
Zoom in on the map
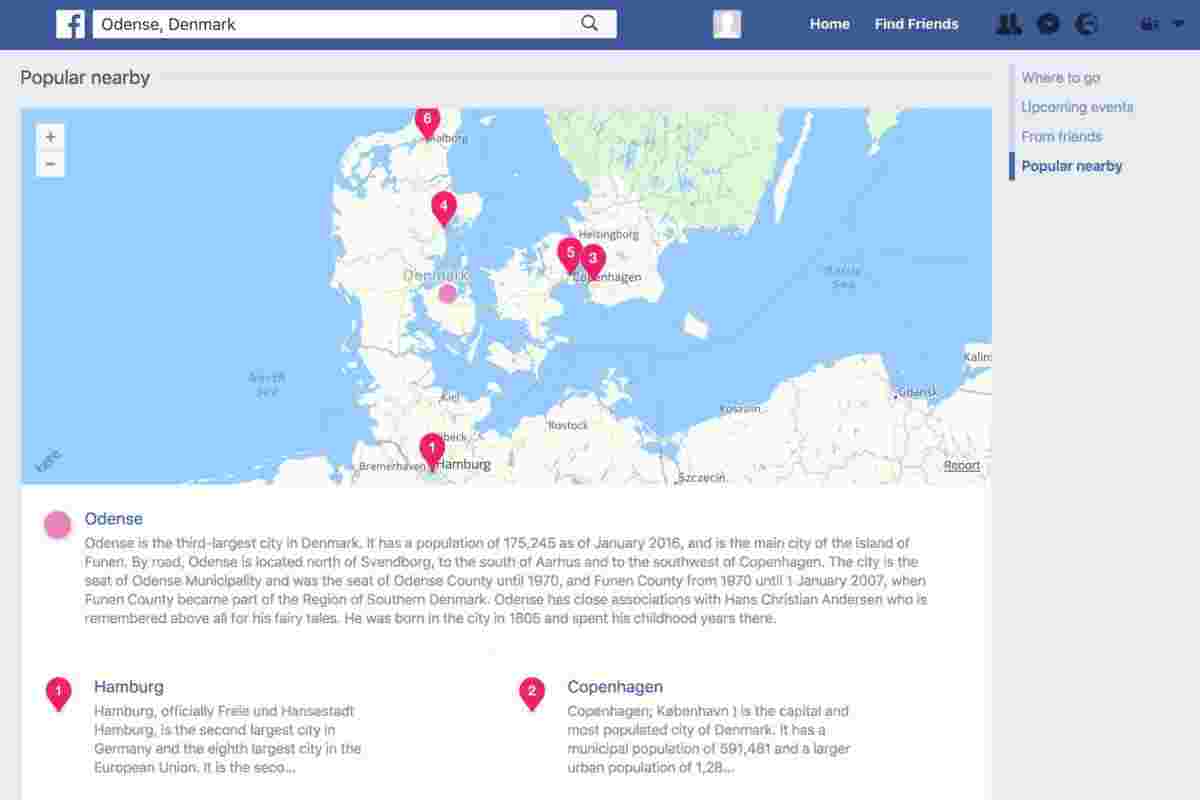click(50, 137)
